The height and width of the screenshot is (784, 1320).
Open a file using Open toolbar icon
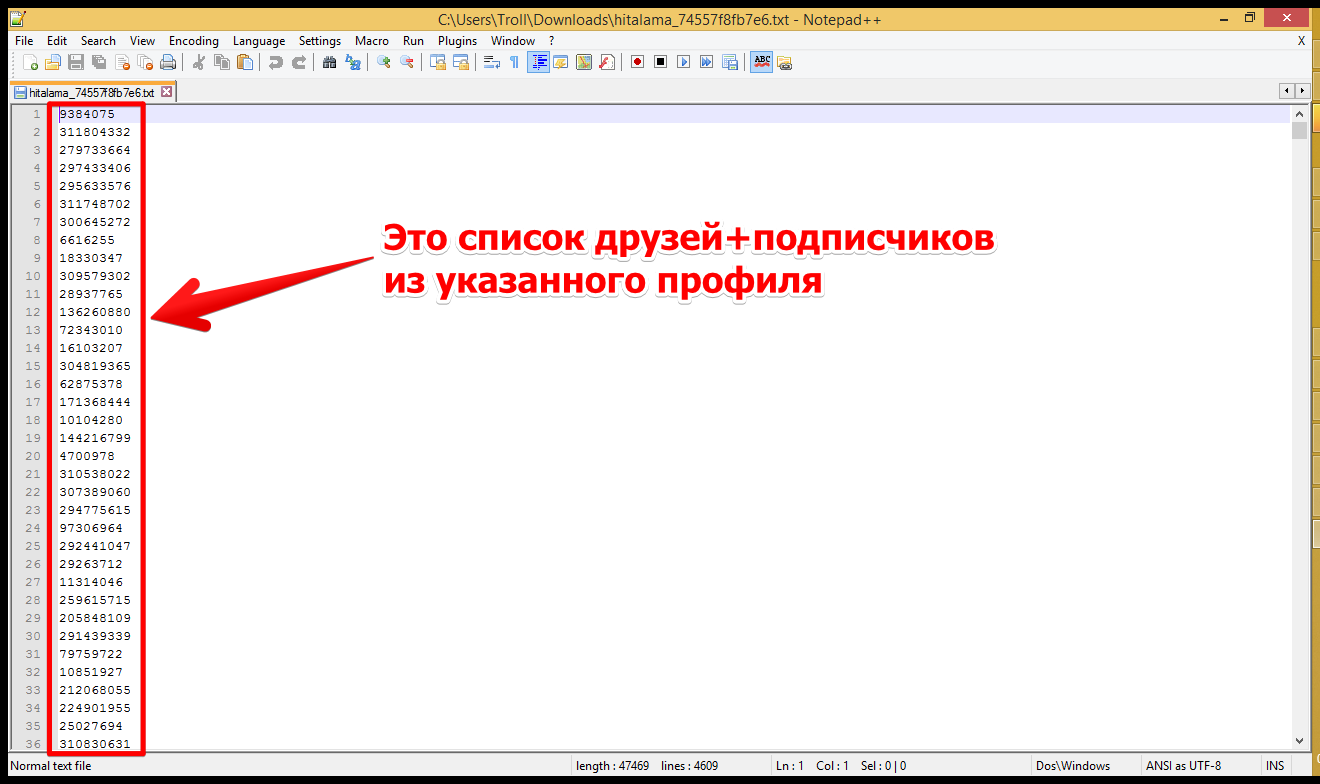(53, 62)
